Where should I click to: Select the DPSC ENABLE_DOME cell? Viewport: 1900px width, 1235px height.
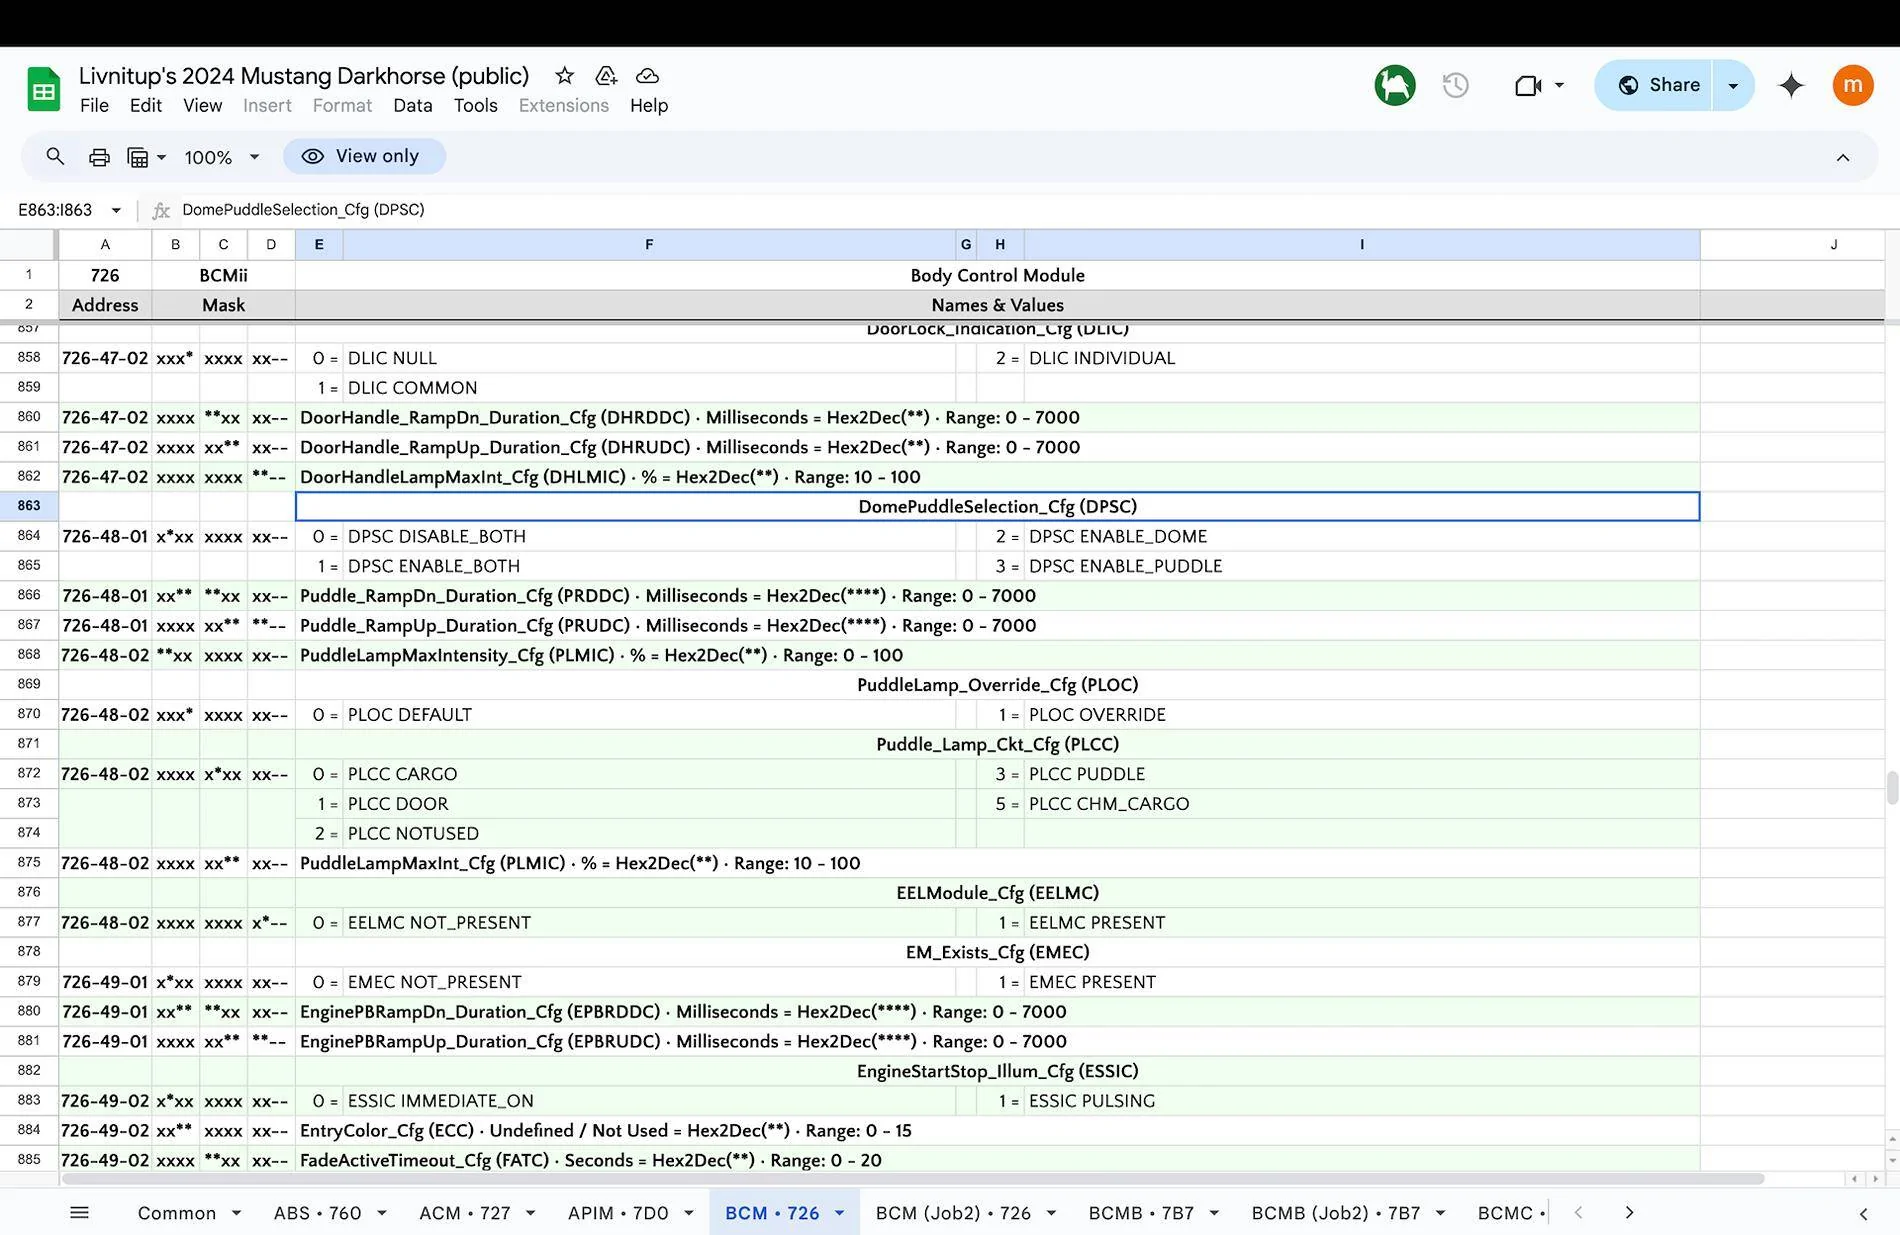point(1362,536)
